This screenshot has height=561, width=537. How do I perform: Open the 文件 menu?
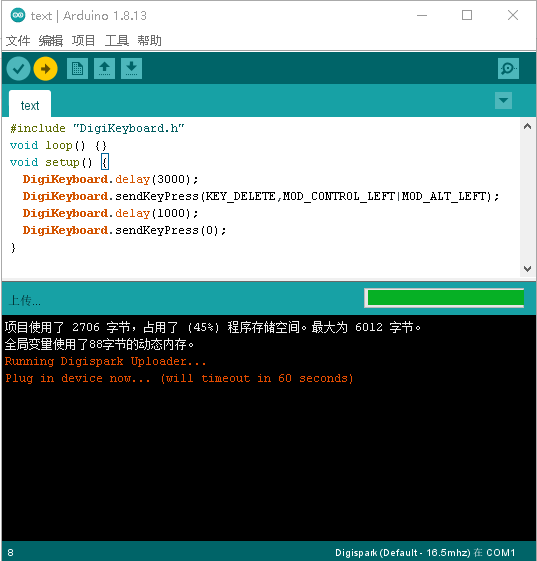tap(18, 40)
